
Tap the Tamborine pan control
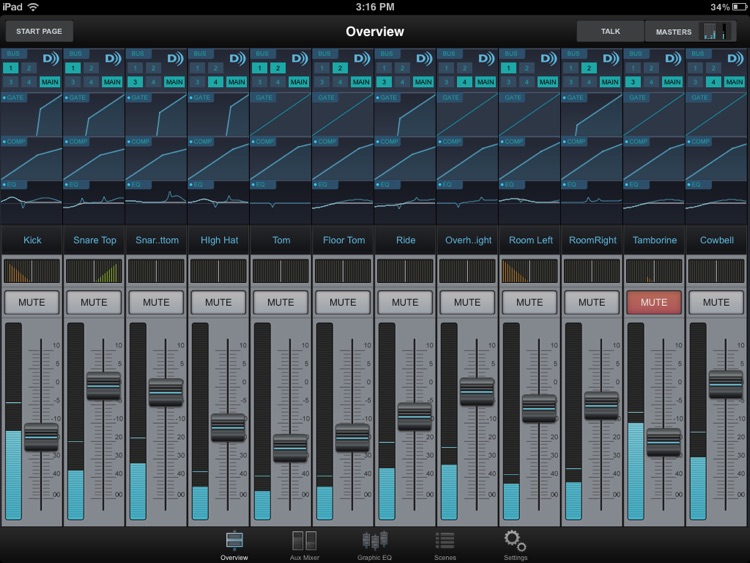(x=654, y=271)
